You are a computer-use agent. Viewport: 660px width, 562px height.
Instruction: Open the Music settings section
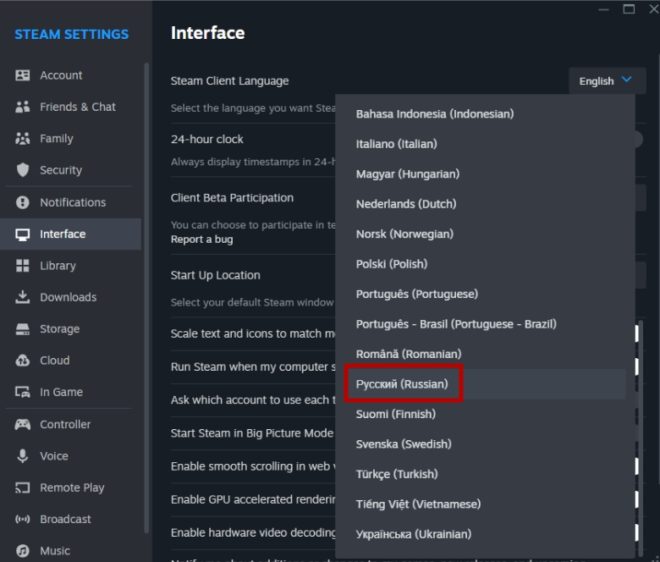point(71,551)
